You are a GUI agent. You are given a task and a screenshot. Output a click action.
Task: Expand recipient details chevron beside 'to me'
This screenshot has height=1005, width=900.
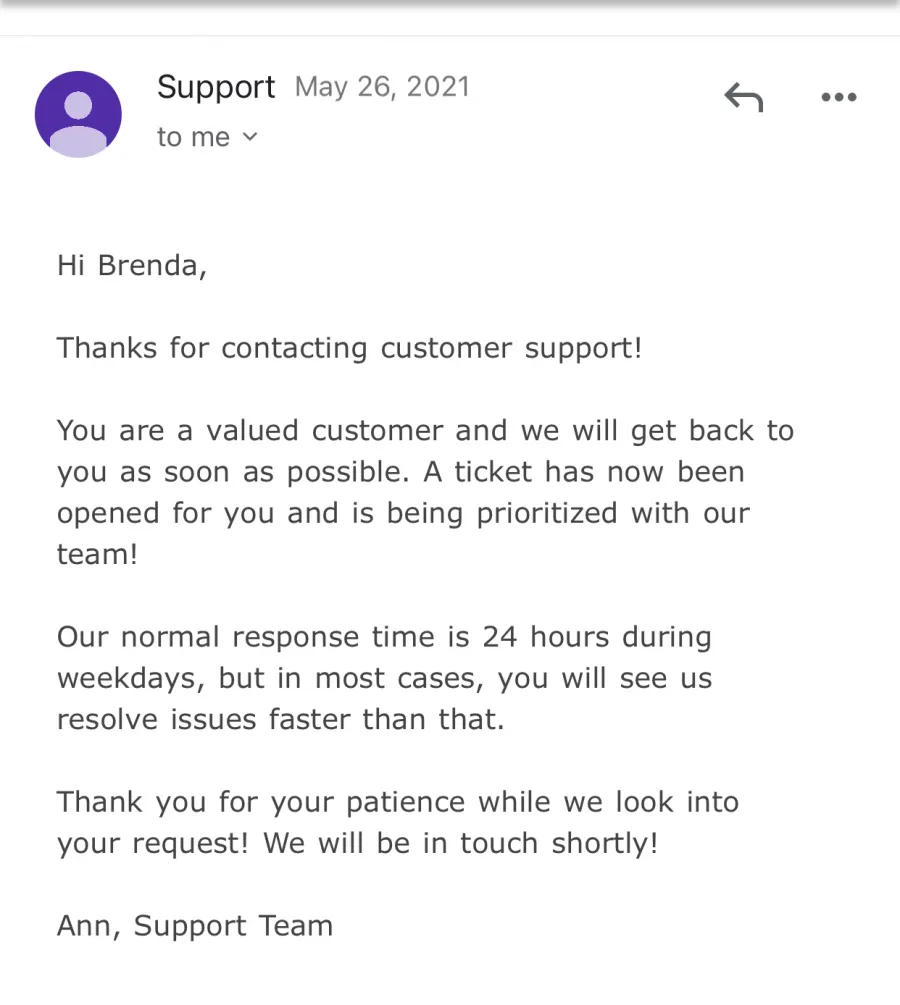250,137
